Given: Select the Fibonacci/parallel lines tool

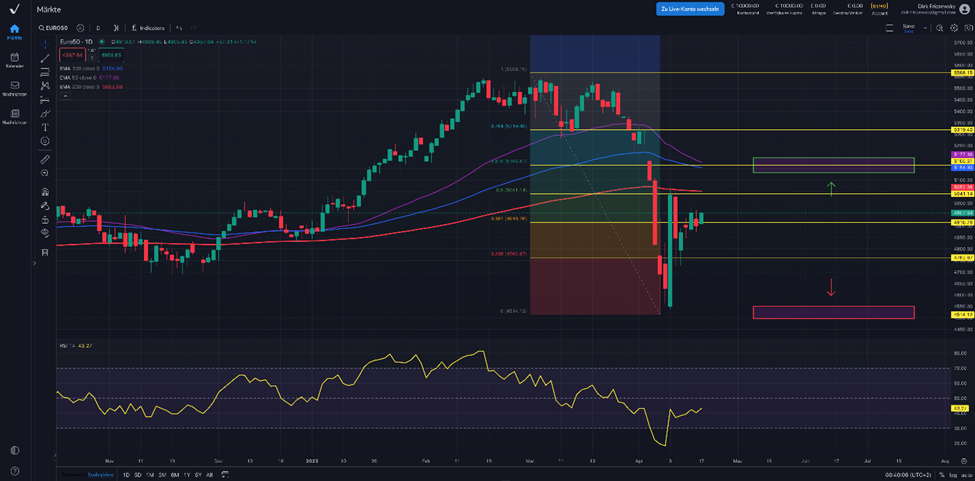Looking at the screenshot, I should (x=45, y=72).
